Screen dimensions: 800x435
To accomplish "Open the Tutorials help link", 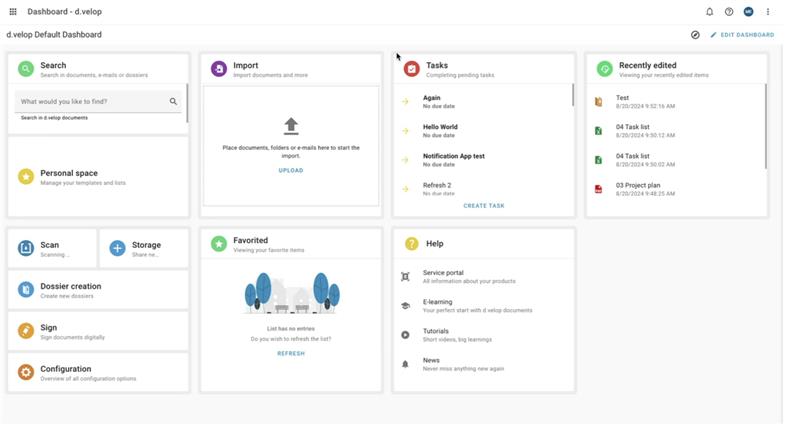I will (484, 335).
